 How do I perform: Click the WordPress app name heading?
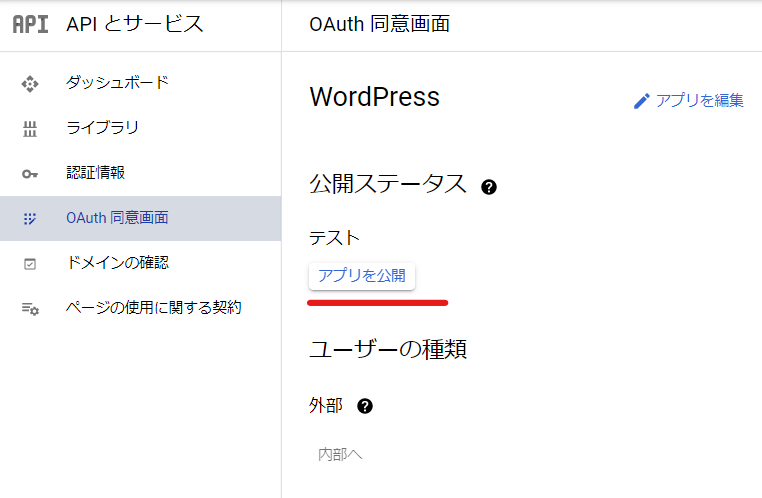pos(375,97)
